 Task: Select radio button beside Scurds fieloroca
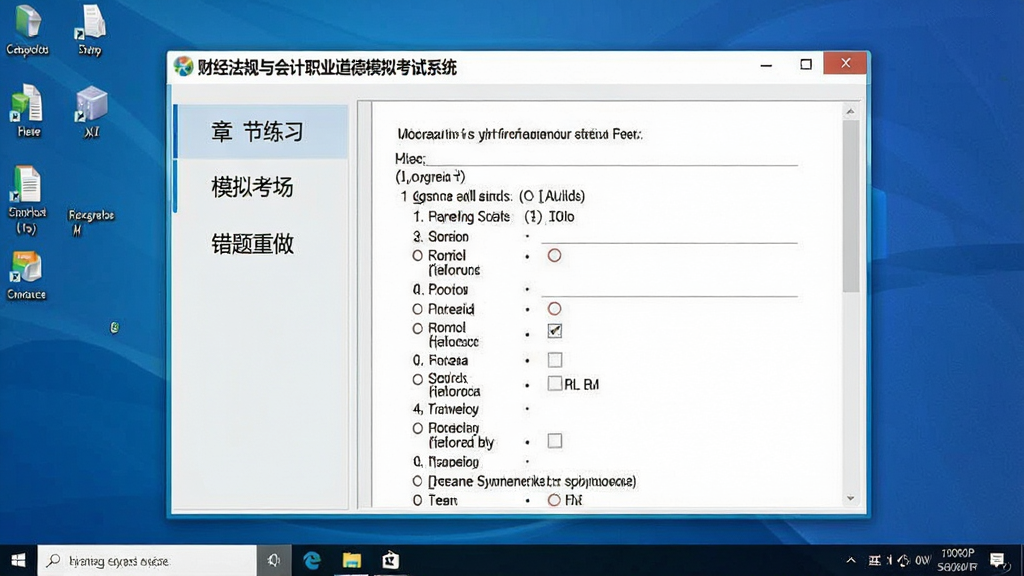tap(417, 379)
